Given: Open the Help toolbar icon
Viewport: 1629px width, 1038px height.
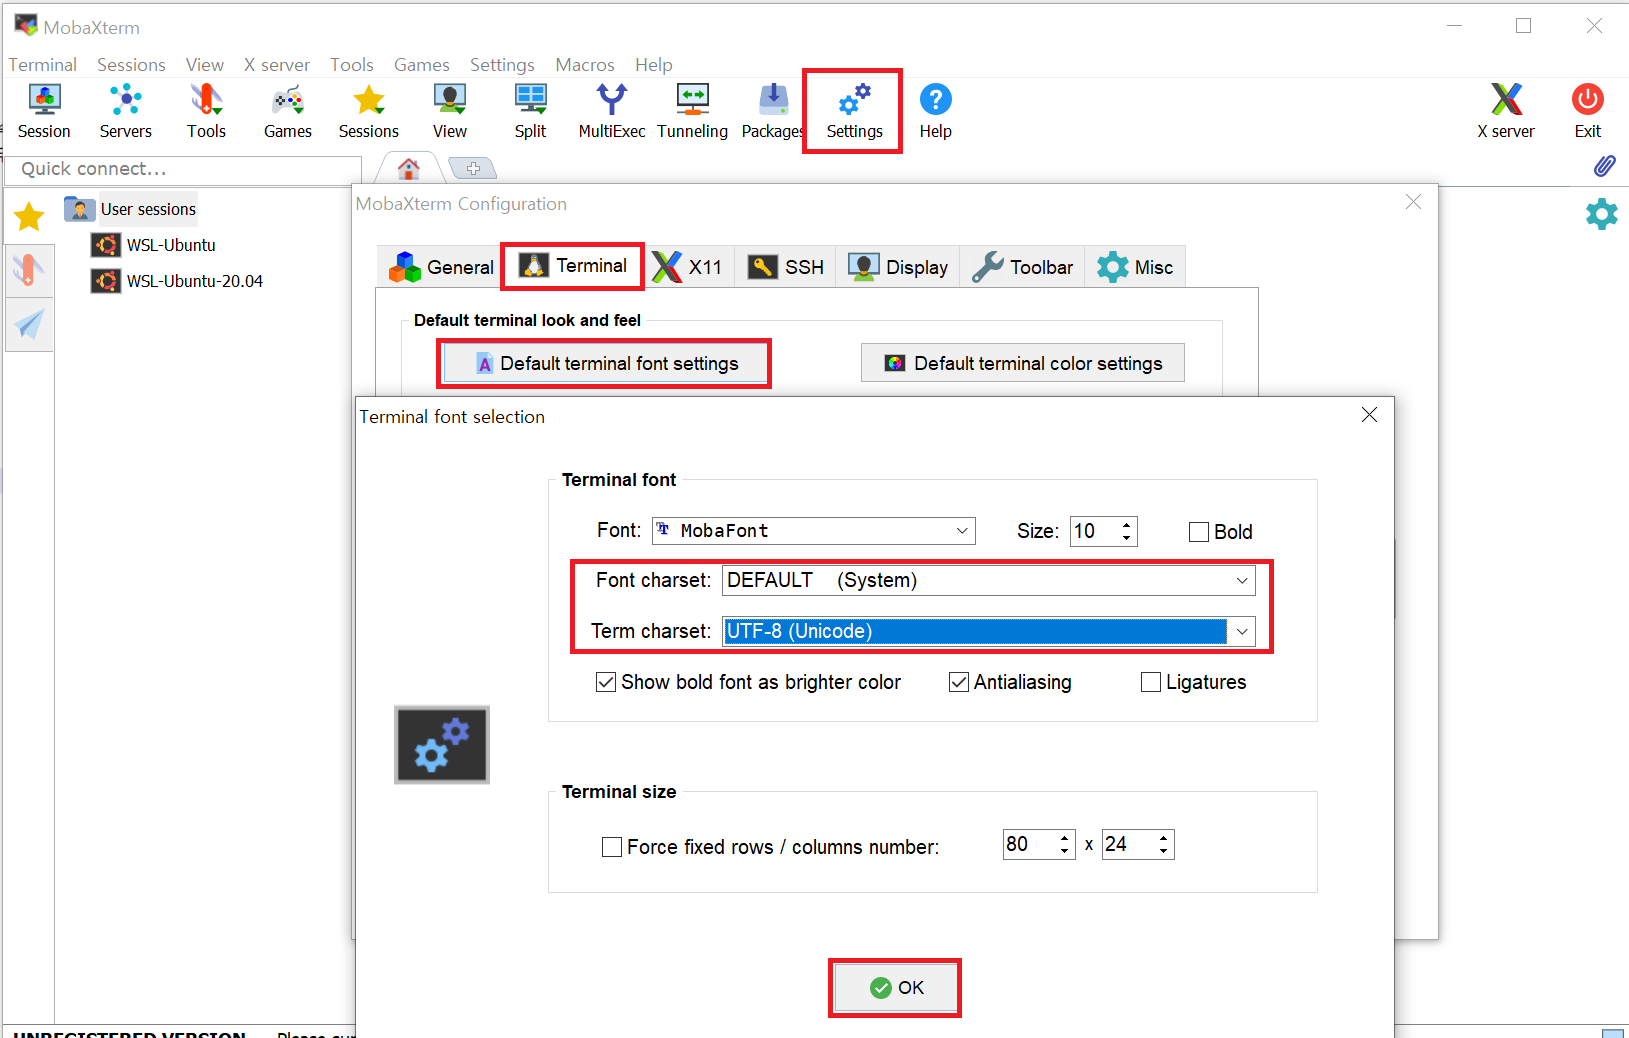Looking at the screenshot, I should [936, 111].
